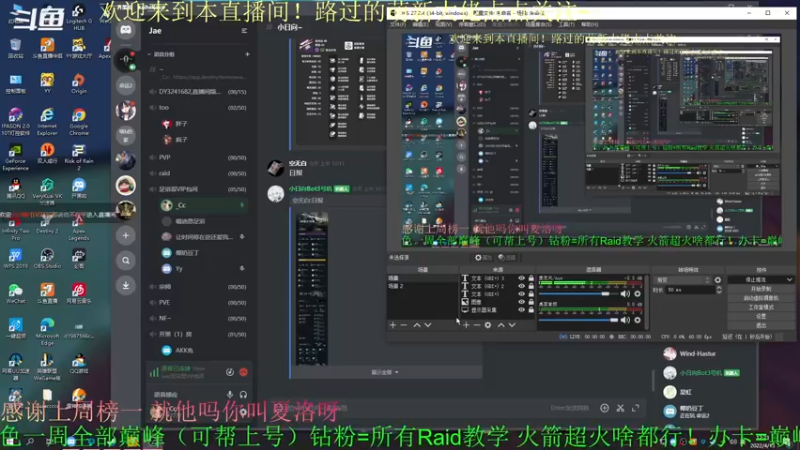
Task: Open 文件(F) menu in OBS
Action: click(398, 24)
